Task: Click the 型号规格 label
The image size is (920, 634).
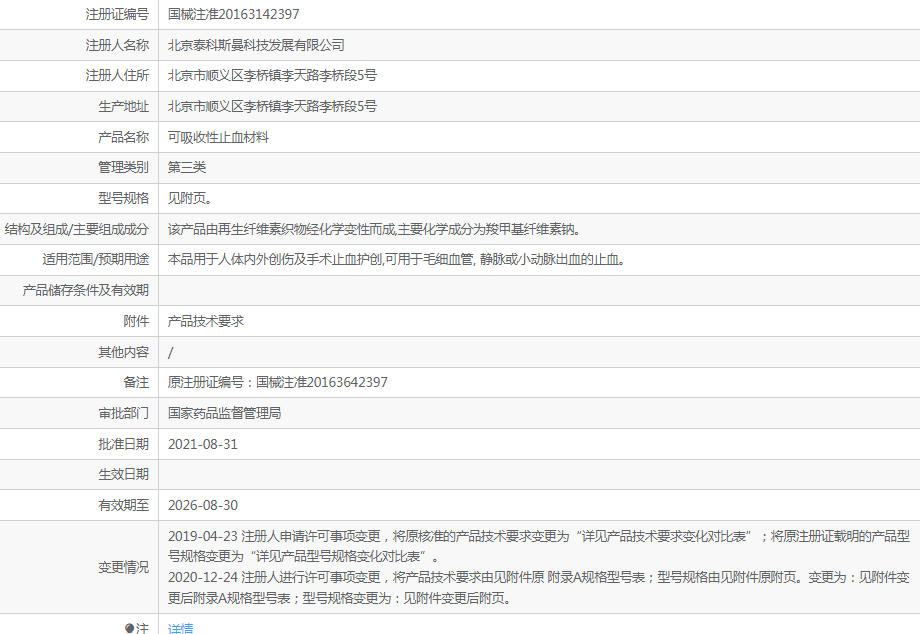Action: point(124,198)
